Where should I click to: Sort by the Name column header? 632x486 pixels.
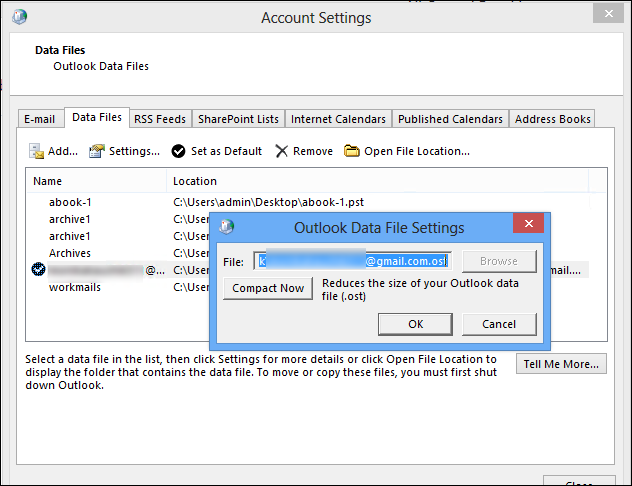pos(96,181)
